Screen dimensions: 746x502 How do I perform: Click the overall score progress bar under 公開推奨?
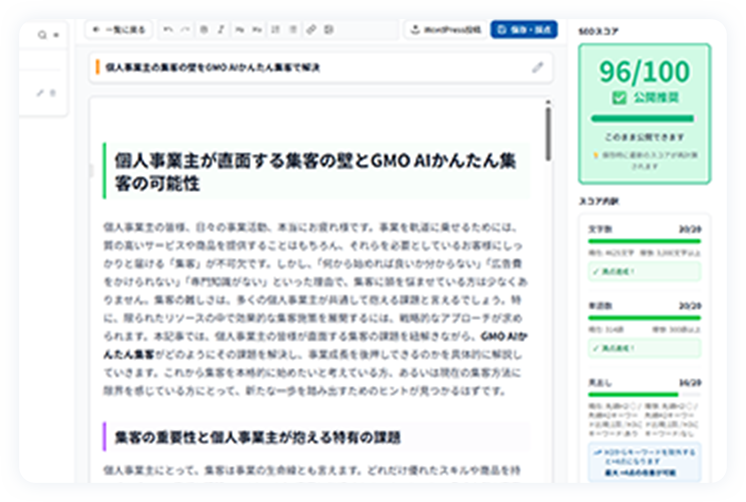tap(642, 118)
